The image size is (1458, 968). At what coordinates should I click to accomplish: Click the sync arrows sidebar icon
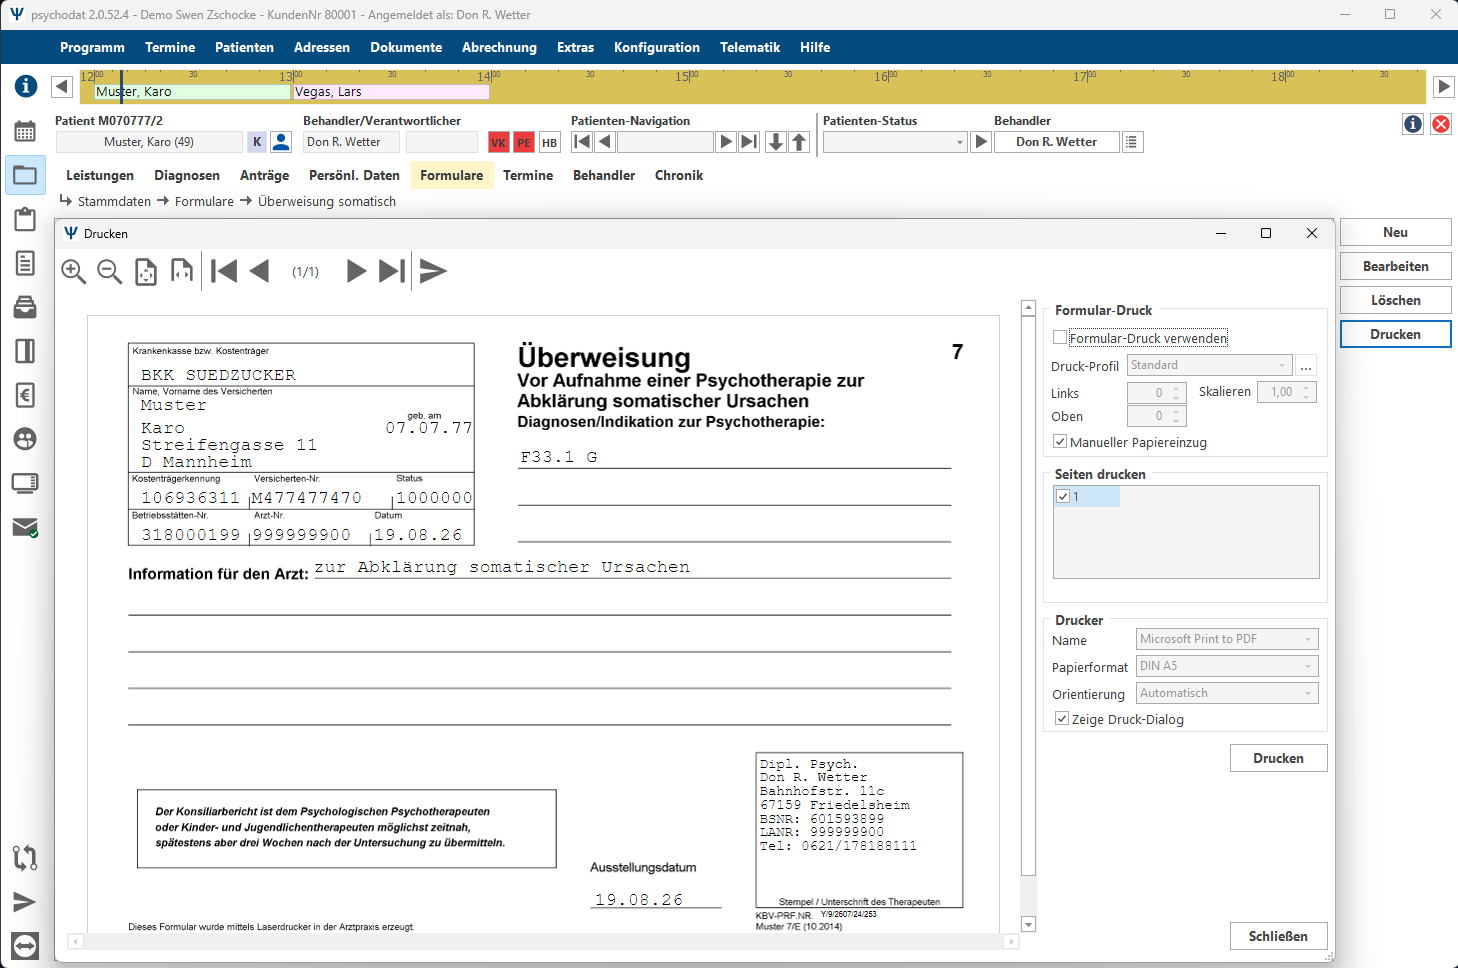[x=25, y=857]
